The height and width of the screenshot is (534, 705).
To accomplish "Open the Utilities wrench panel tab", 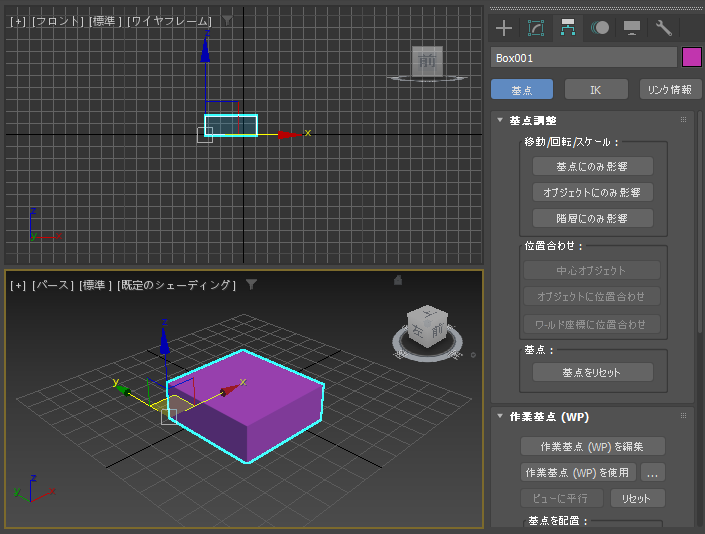I will click(x=664, y=28).
